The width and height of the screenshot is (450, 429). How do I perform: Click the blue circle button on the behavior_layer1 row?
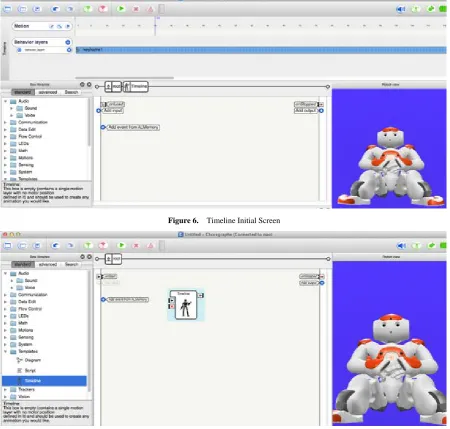coord(69,50)
